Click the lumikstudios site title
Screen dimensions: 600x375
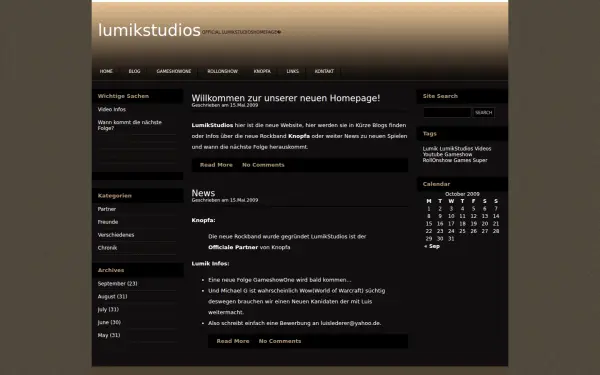[x=149, y=30]
